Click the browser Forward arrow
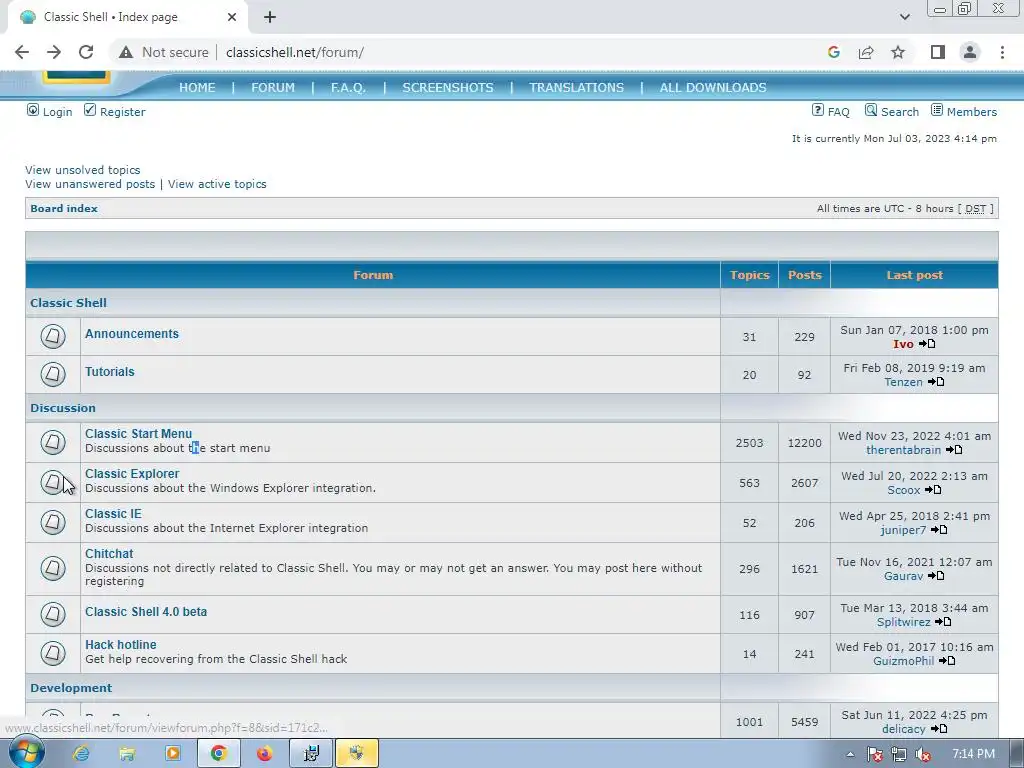 [x=54, y=52]
